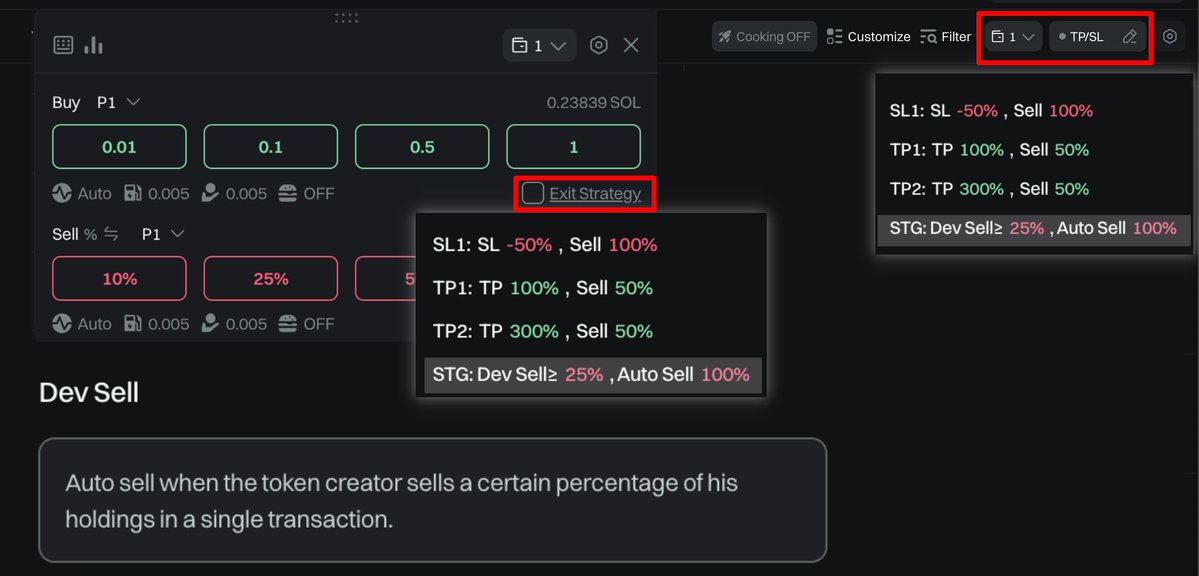Open the keyboard shortcuts icon in trade panel
1199x576 pixels.
click(x=63, y=45)
